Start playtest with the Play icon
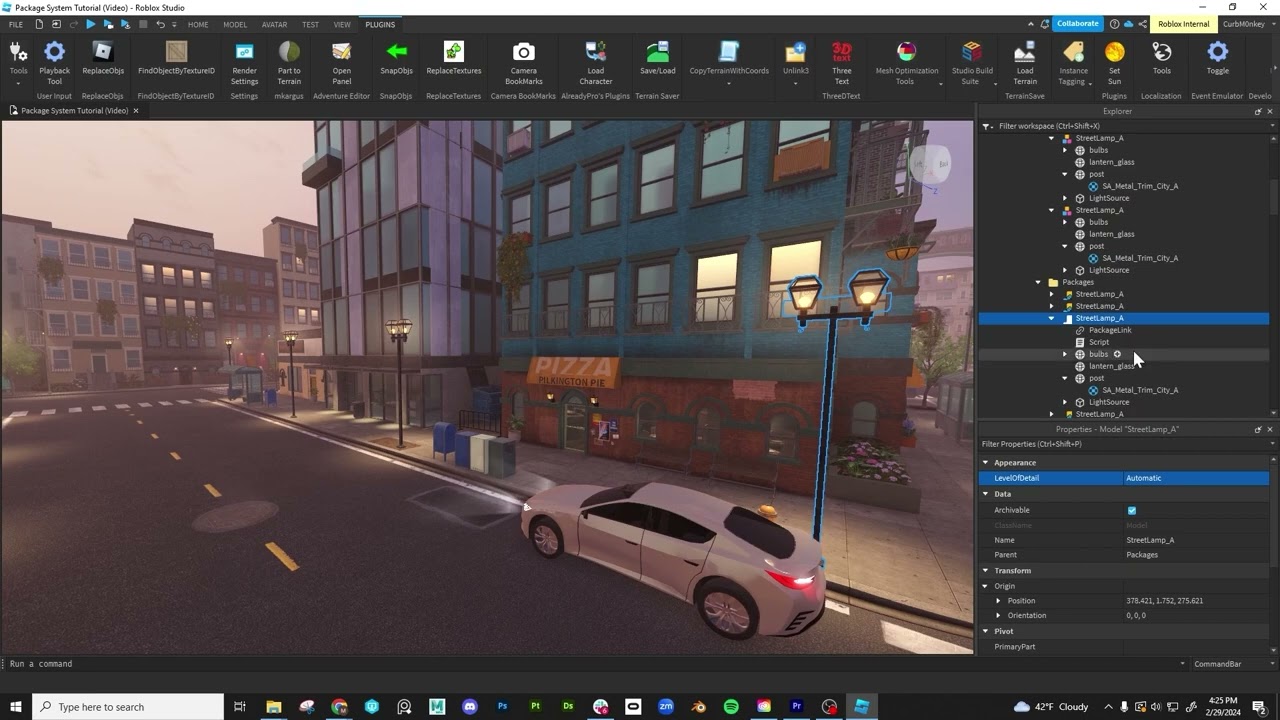This screenshot has width=1280, height=720. pos(91,24)
